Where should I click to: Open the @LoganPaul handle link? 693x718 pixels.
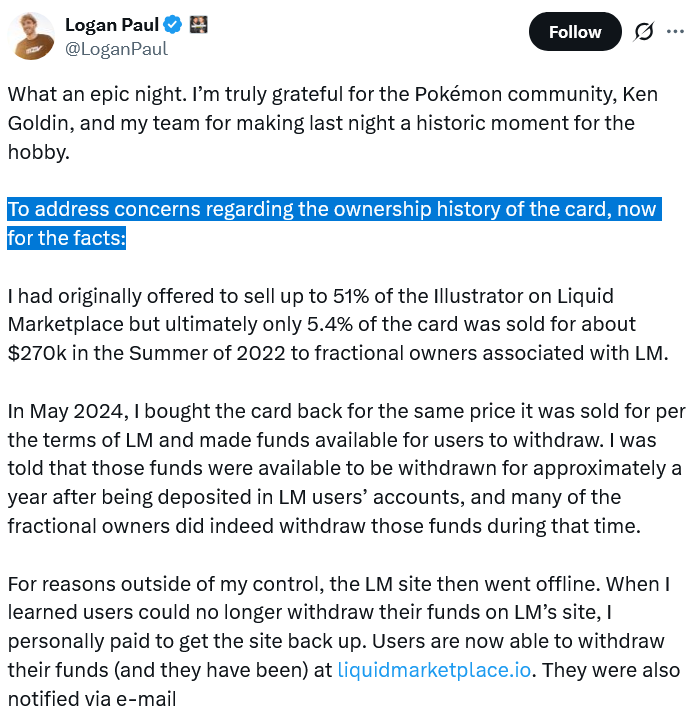pyautogui.click(x=116, y=48)
